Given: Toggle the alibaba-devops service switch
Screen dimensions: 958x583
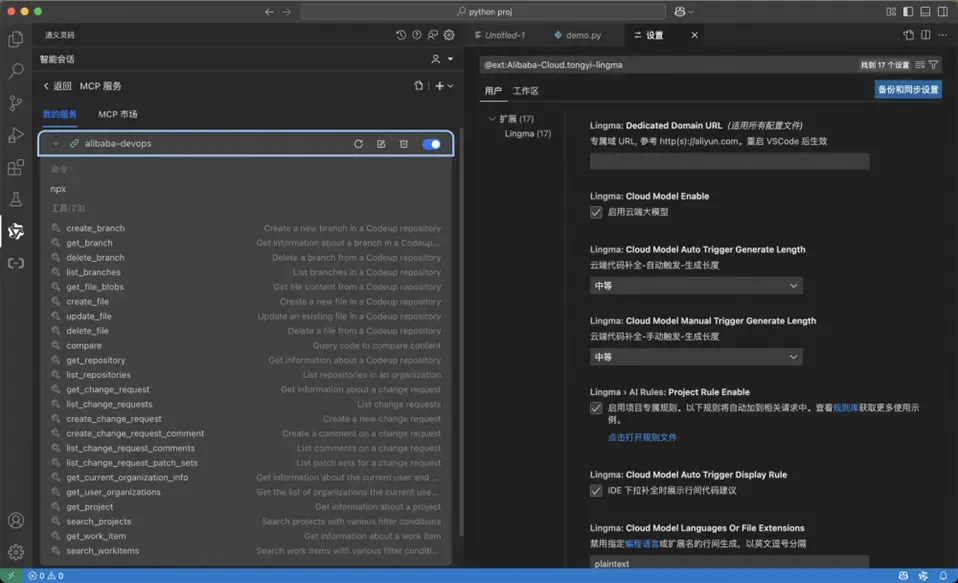Looking at the screenshot, I should 431,144.
